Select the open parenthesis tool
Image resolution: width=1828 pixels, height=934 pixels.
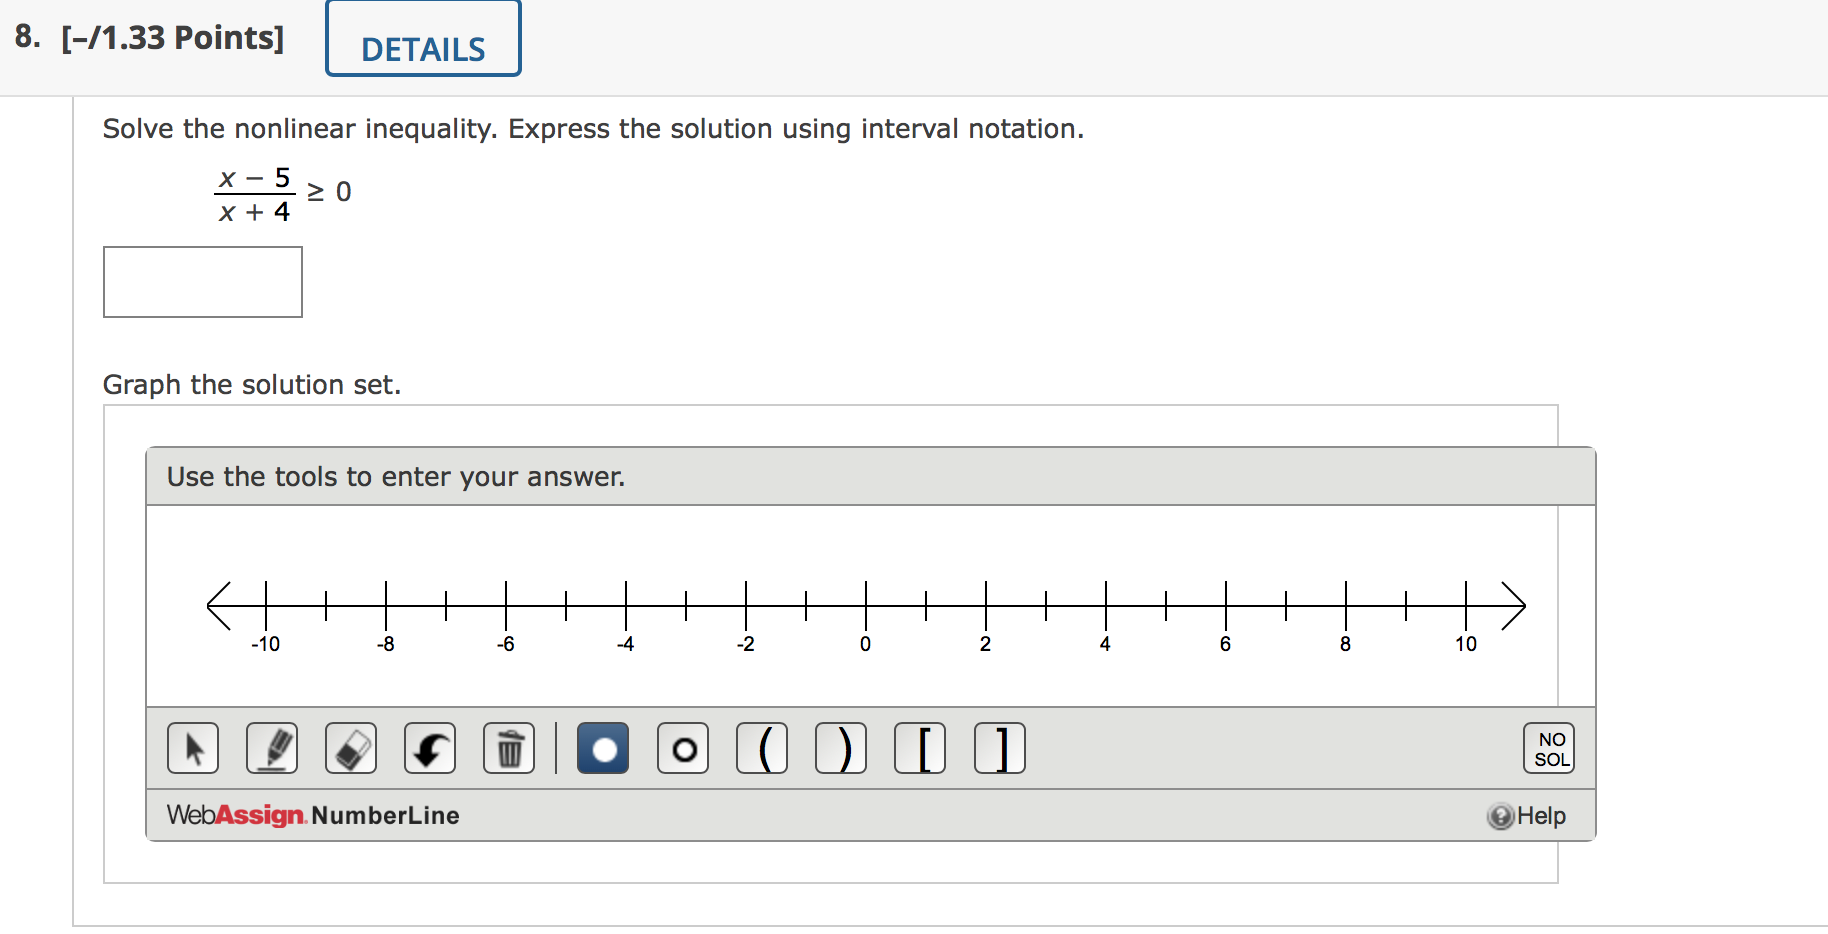point(763,748)
